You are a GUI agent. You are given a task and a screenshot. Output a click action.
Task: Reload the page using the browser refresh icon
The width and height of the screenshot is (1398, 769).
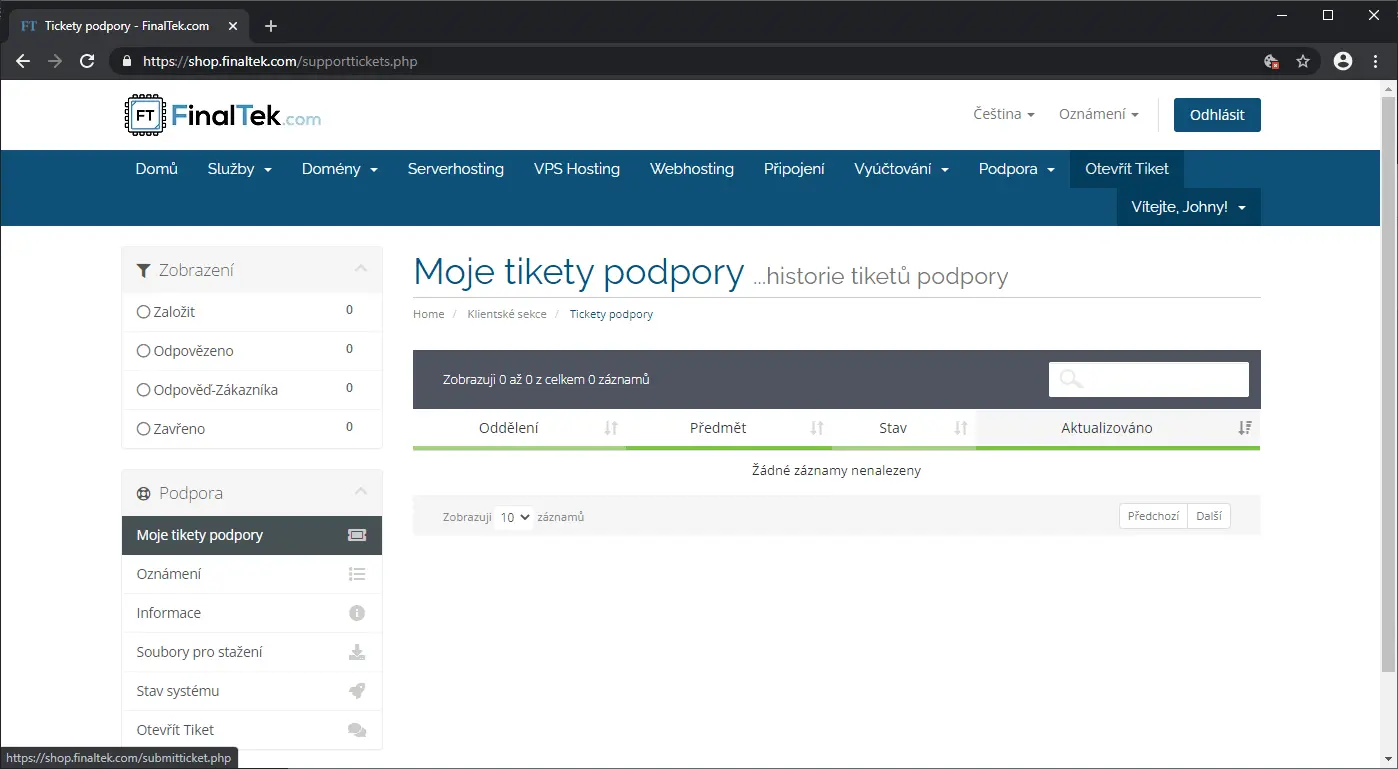[x=87, y=61]
